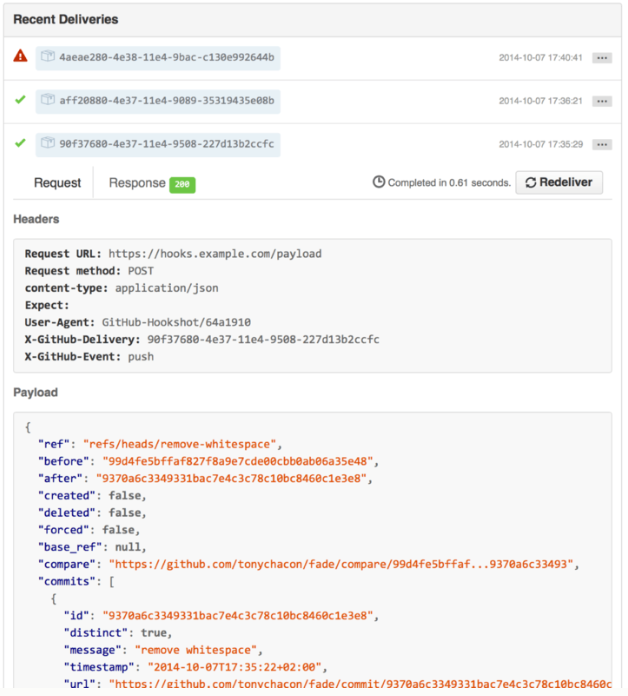The height and width of the screenshot is (696, 628).
Task: Open delivery 4aeae280-4e38-11e4-9bac-c130e992644b
Action: click(x=158, y=58)
